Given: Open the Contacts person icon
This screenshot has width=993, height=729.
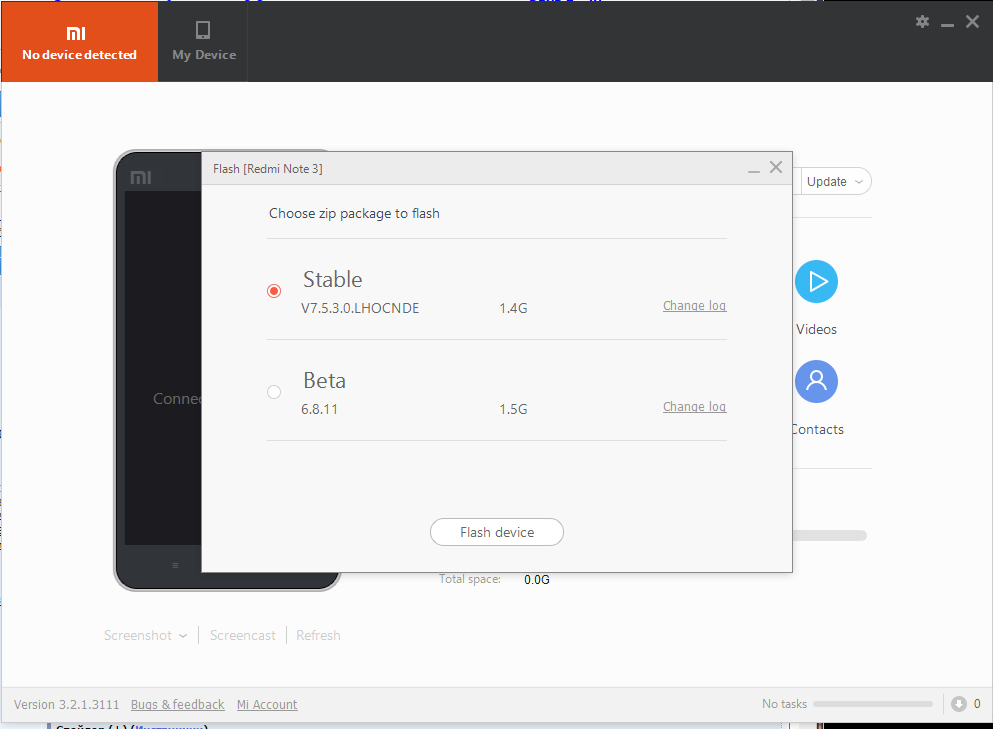Looking at the screenshot, I should click(816, 381).
